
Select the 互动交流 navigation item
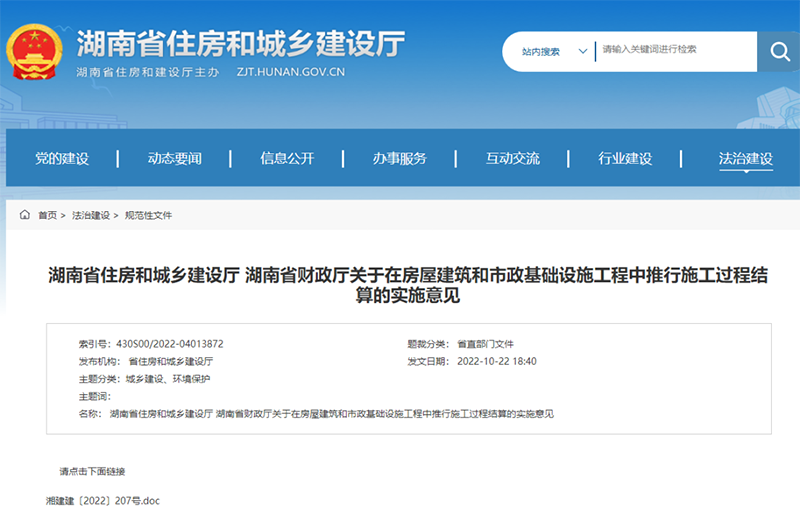pos(512,158)
